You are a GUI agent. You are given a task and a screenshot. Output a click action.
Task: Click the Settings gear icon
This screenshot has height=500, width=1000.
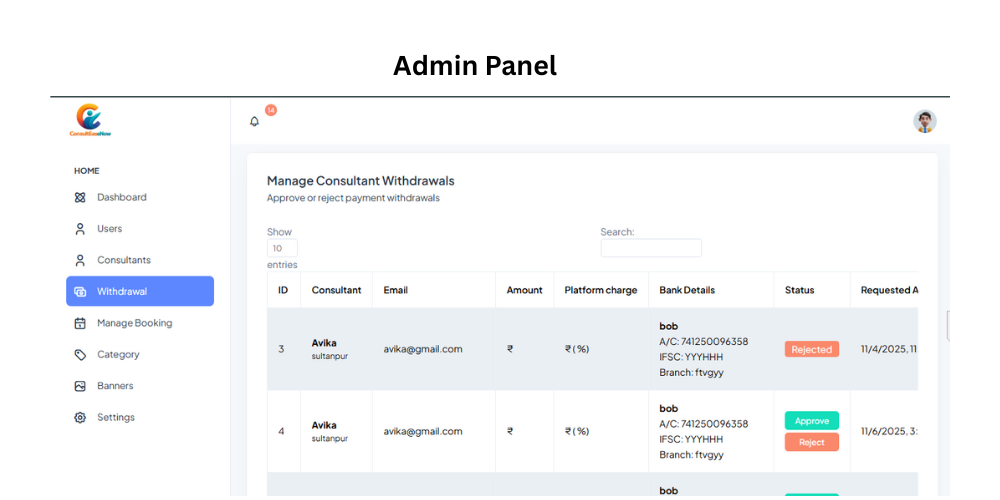(x=80, y=417)
